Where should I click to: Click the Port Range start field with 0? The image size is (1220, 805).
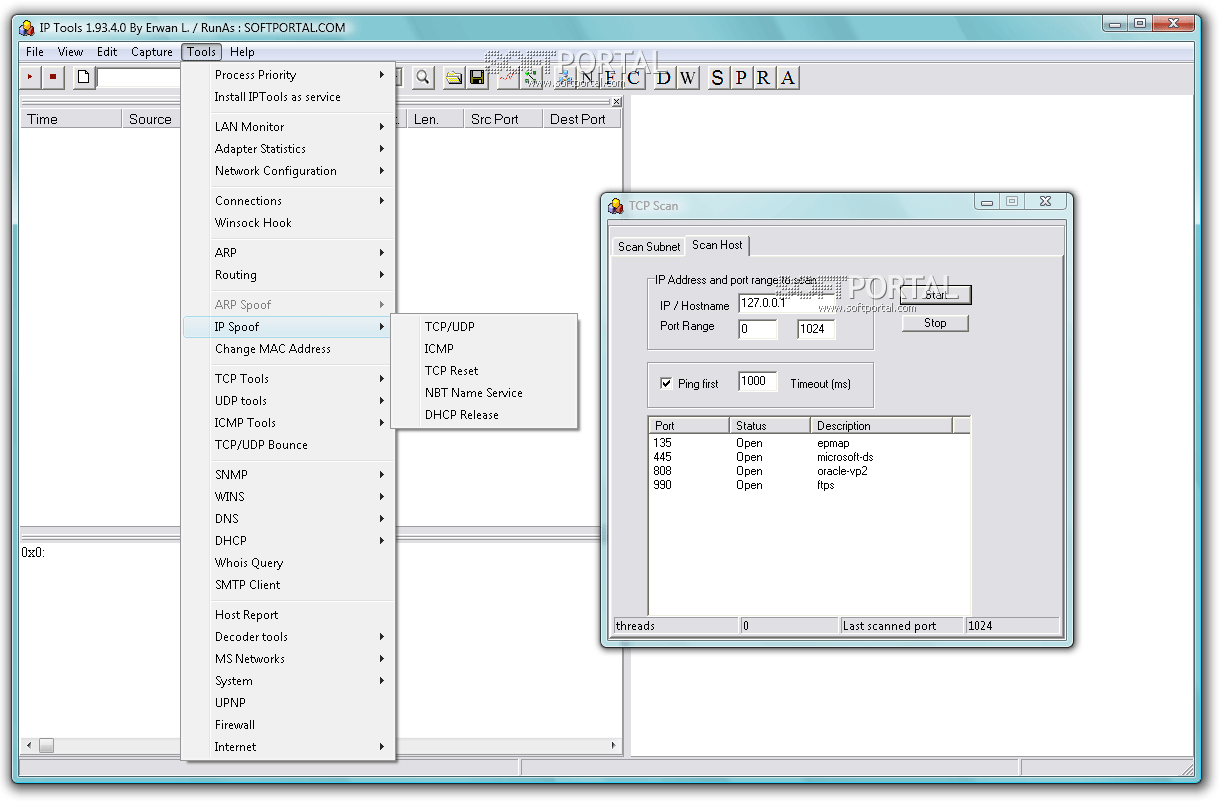tap(758, 329)
